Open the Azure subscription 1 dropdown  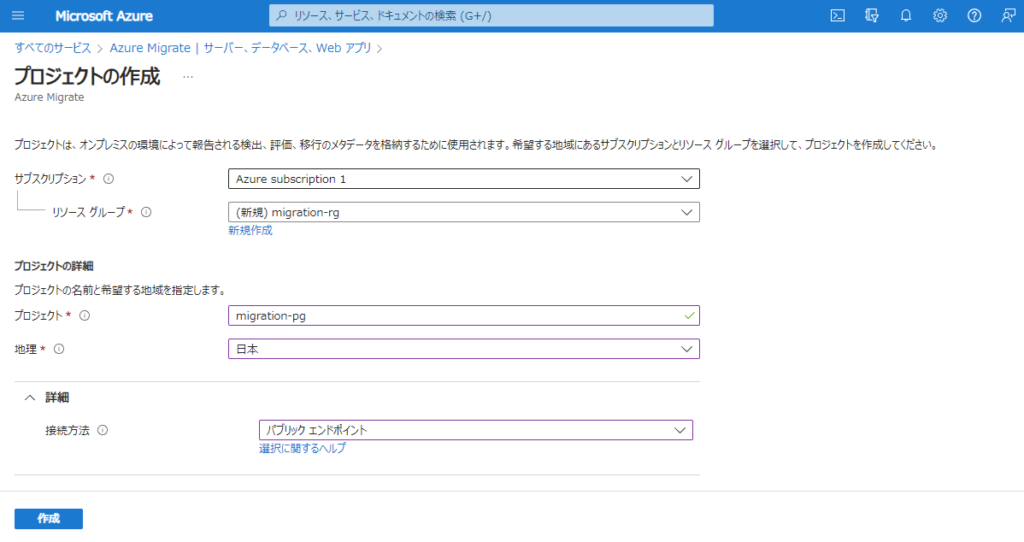pos(464,179)
